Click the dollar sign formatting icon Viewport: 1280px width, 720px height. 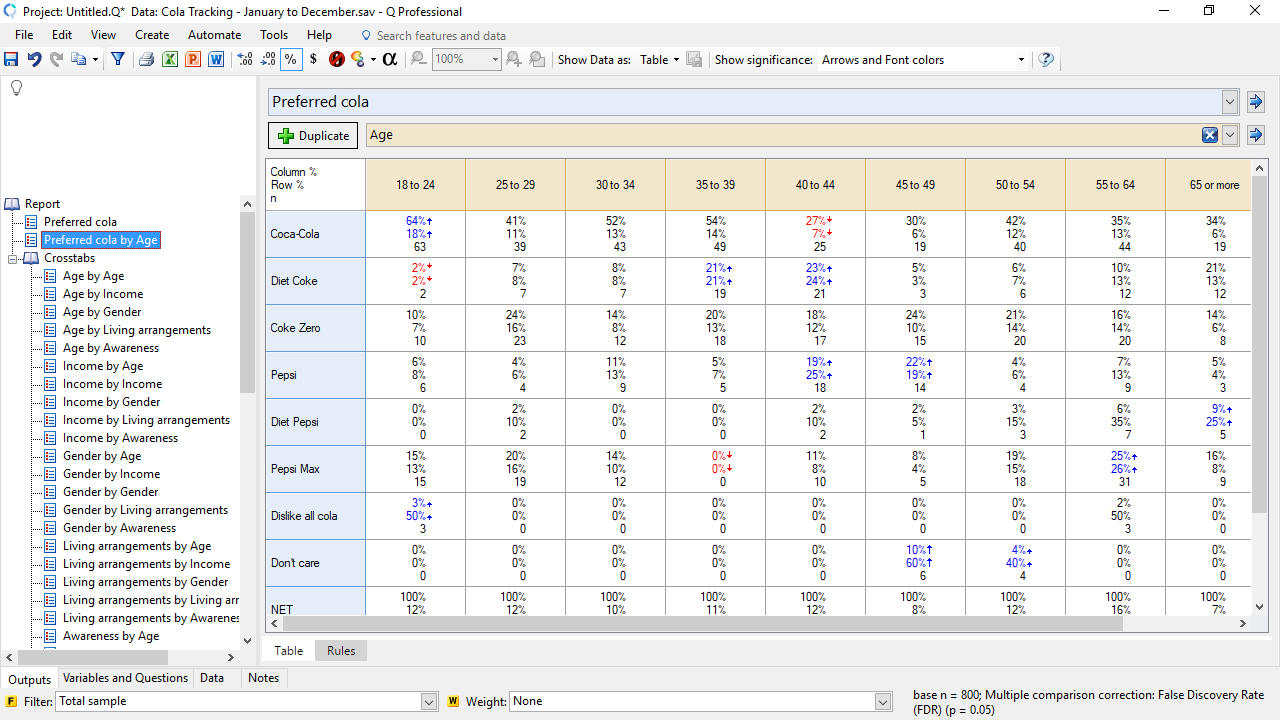(x=313, y=60)
